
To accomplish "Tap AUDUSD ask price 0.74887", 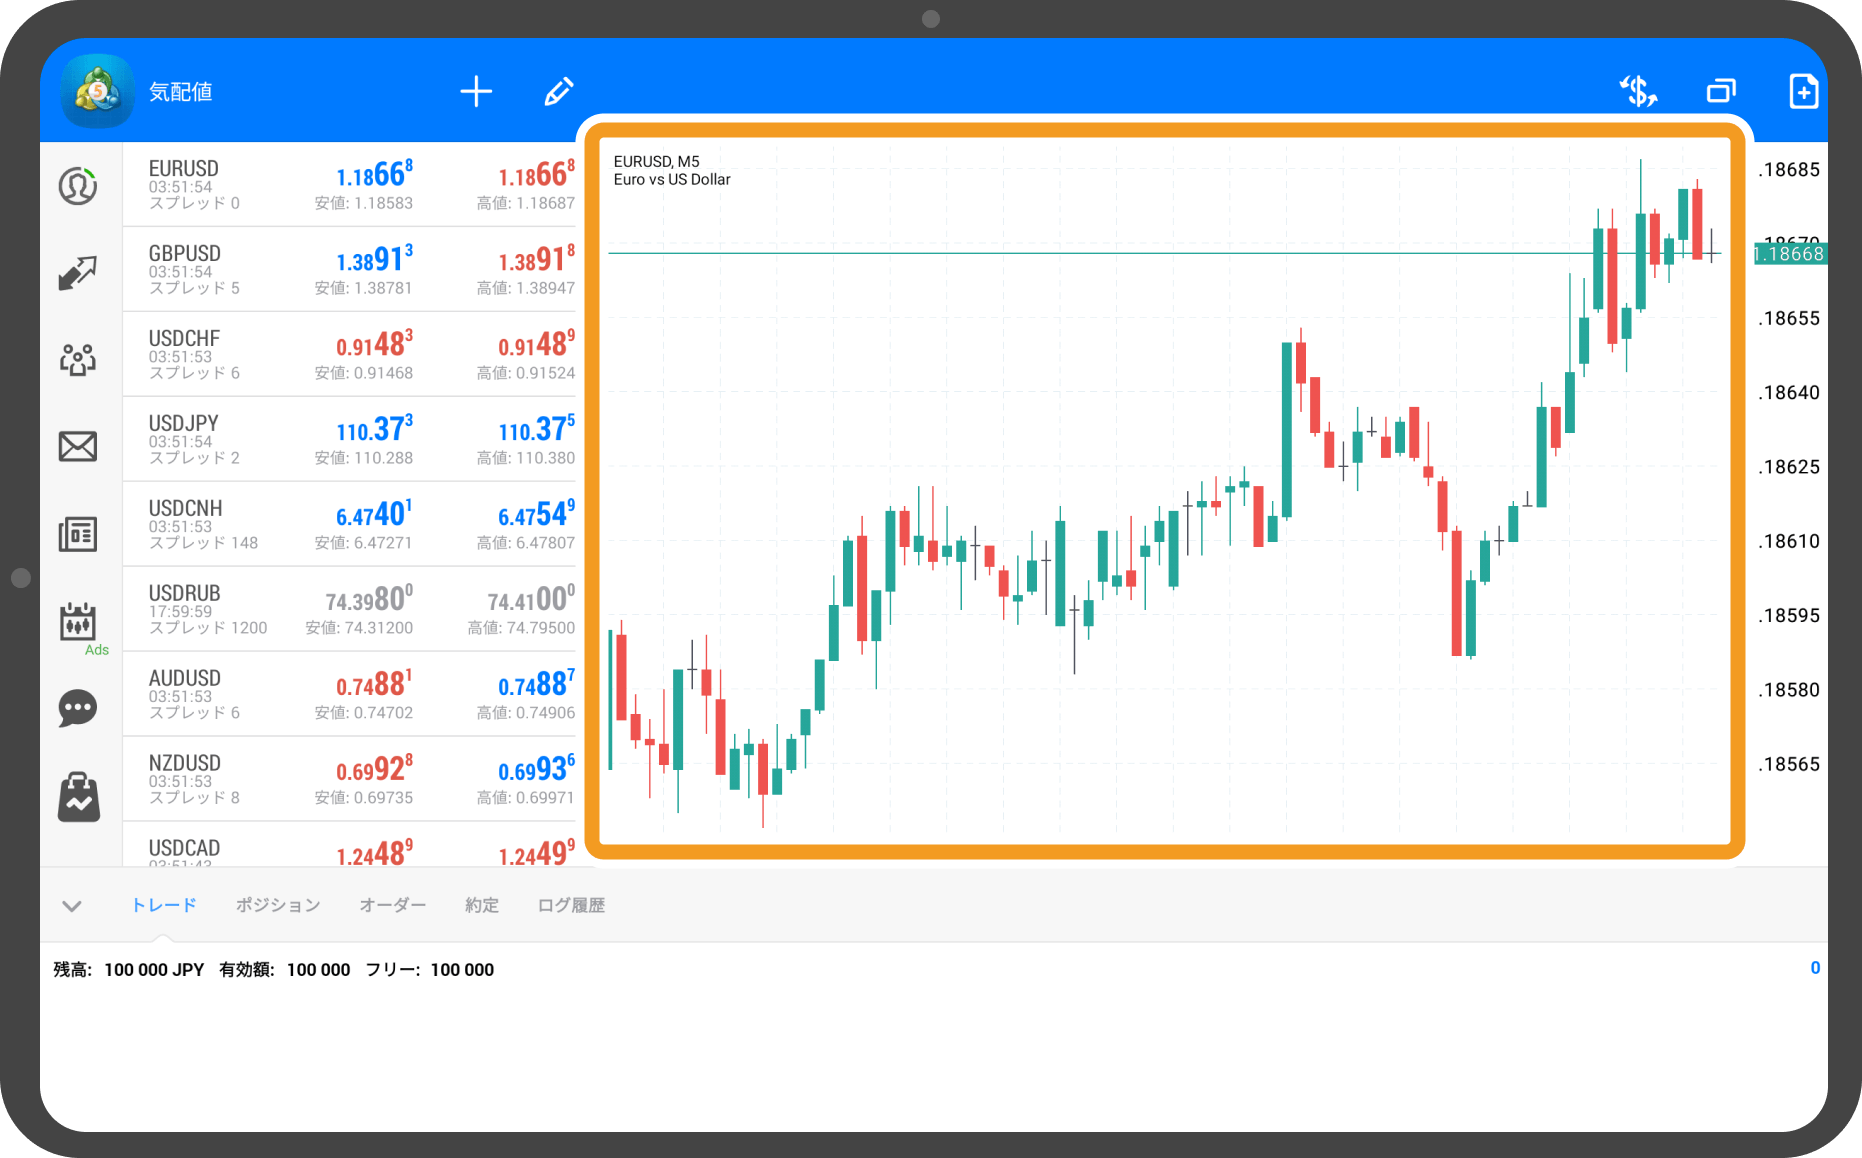I will pos(537,685).
